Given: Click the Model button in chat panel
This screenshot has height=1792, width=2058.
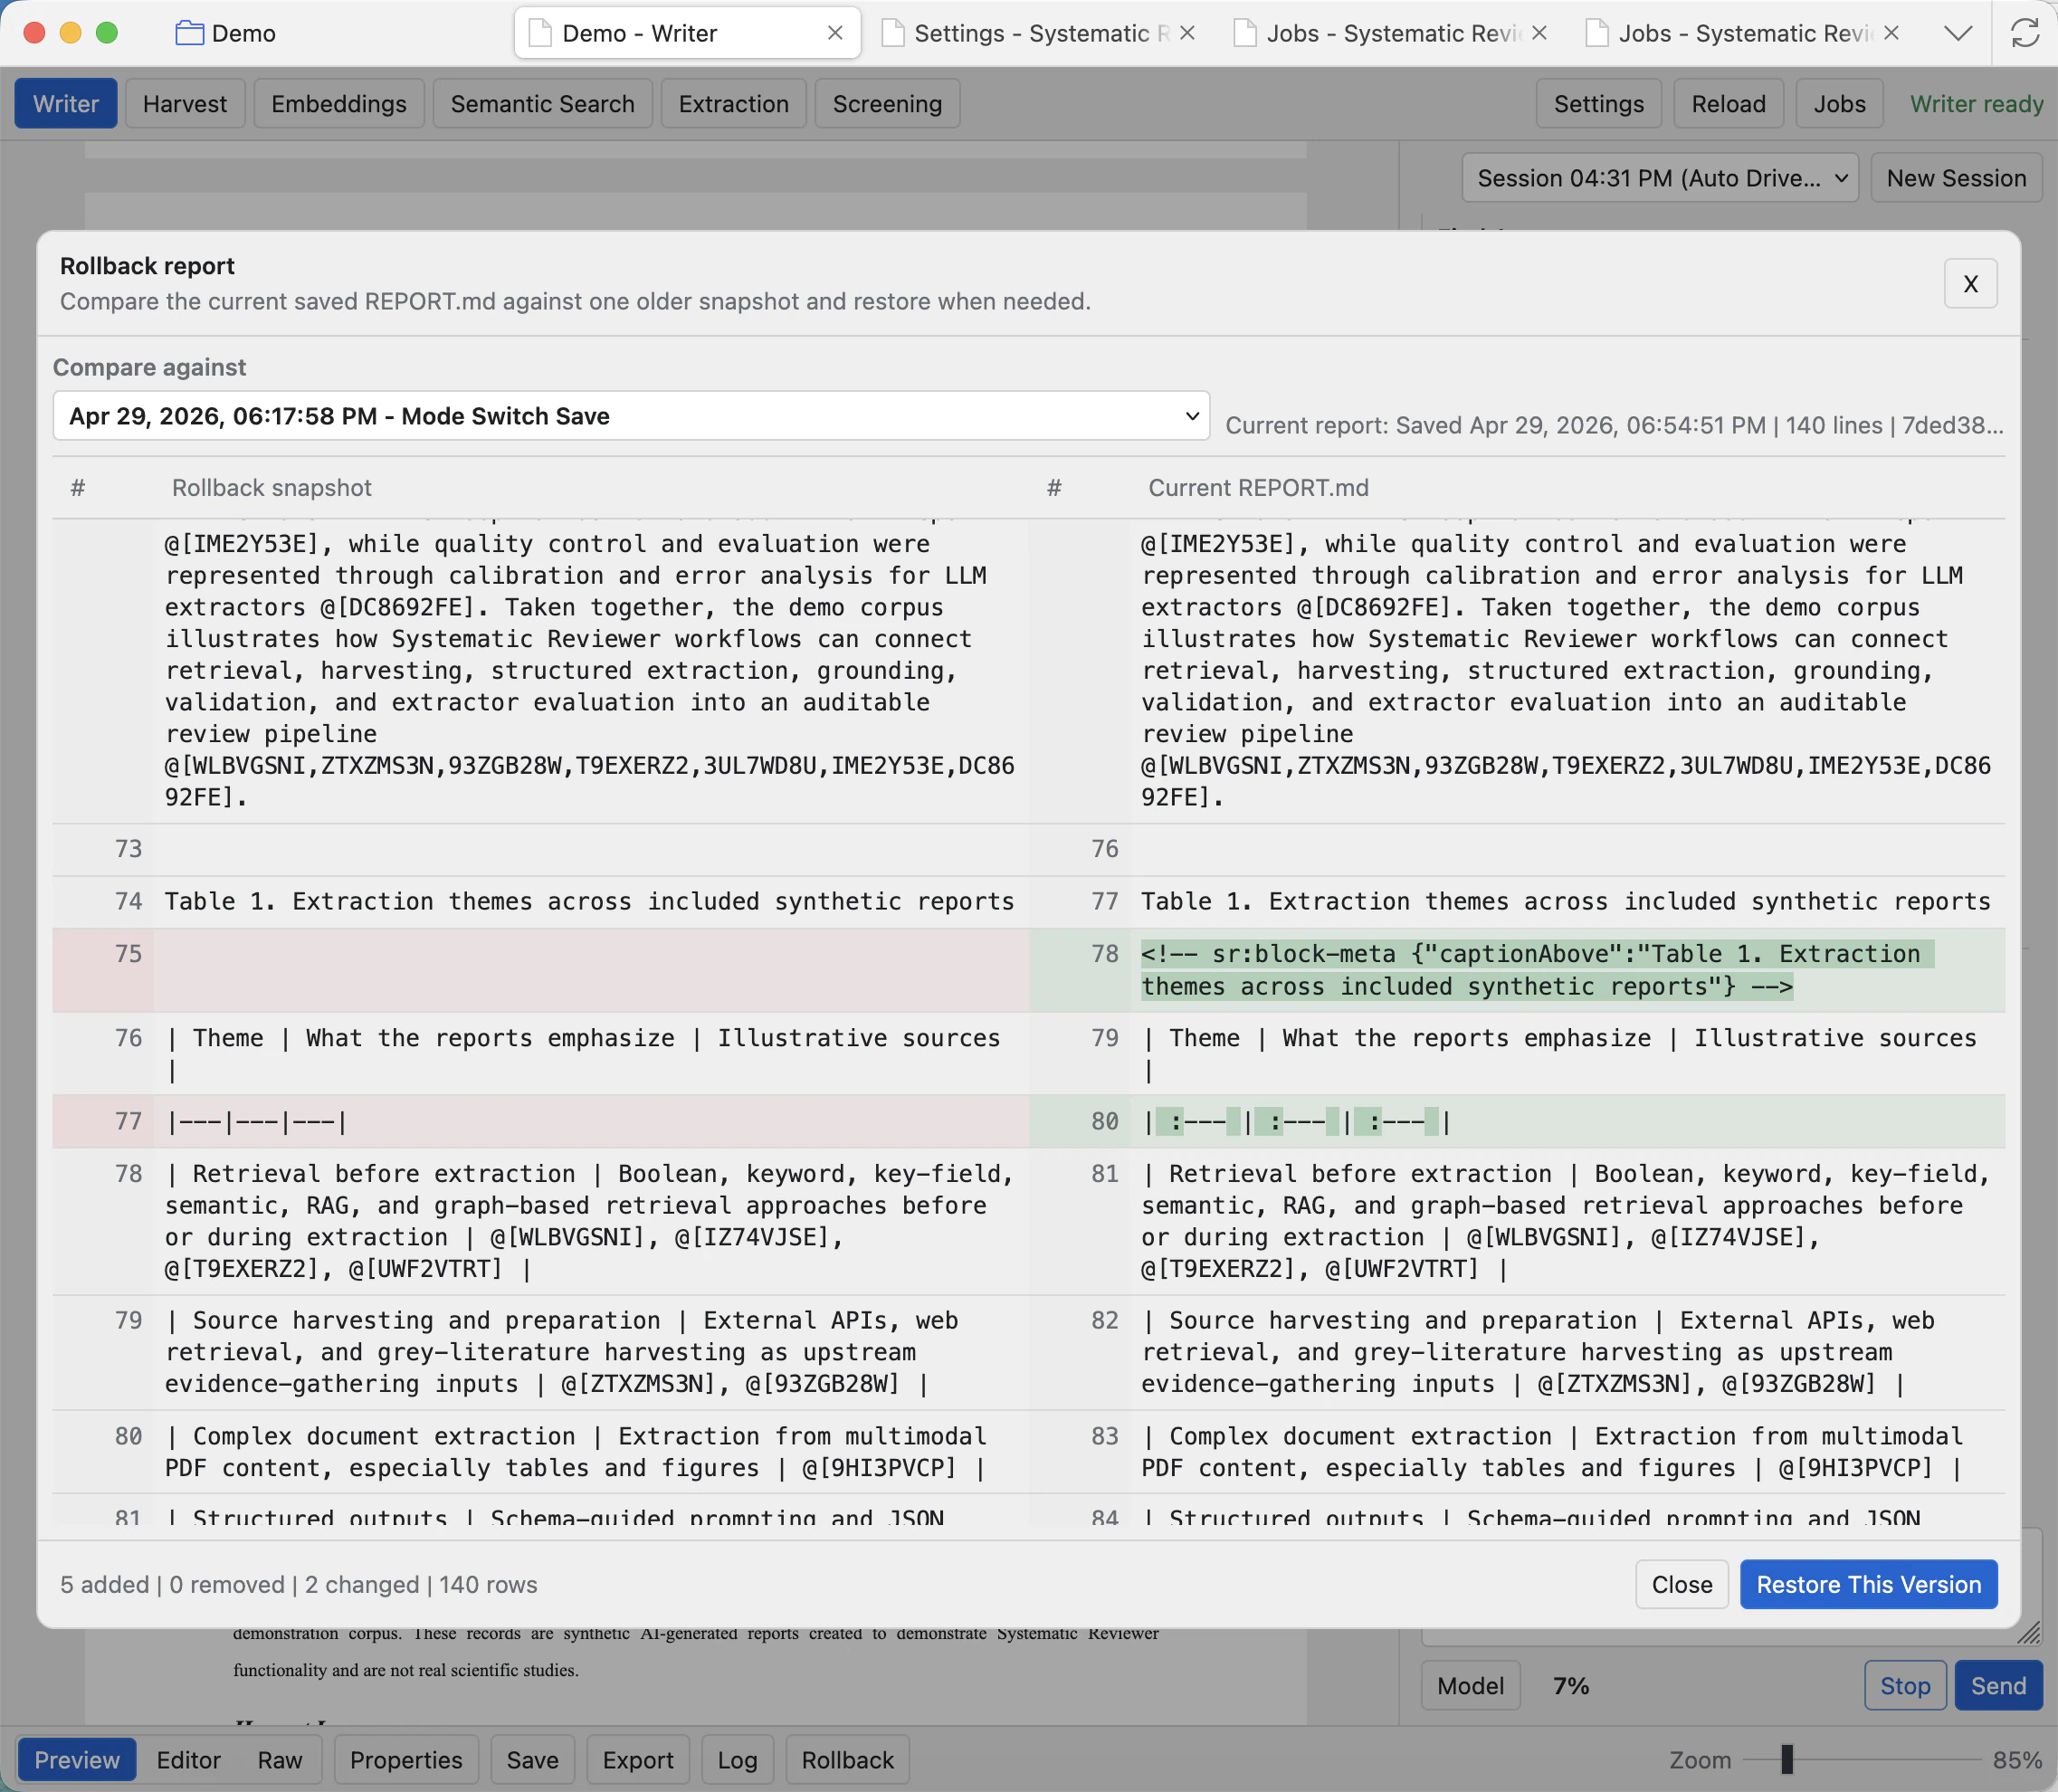Looking at the screenshot, I should [1470, 1686].
